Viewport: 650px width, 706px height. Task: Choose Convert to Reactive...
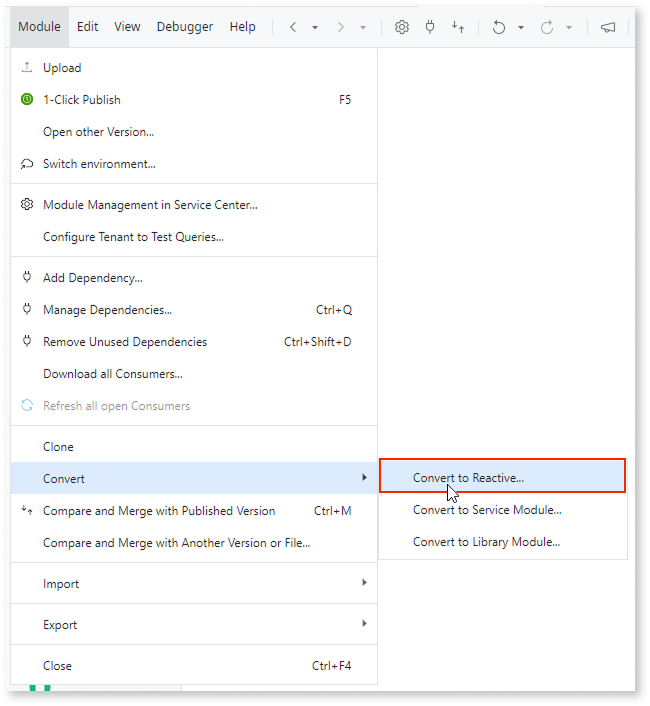coord(502,475)
